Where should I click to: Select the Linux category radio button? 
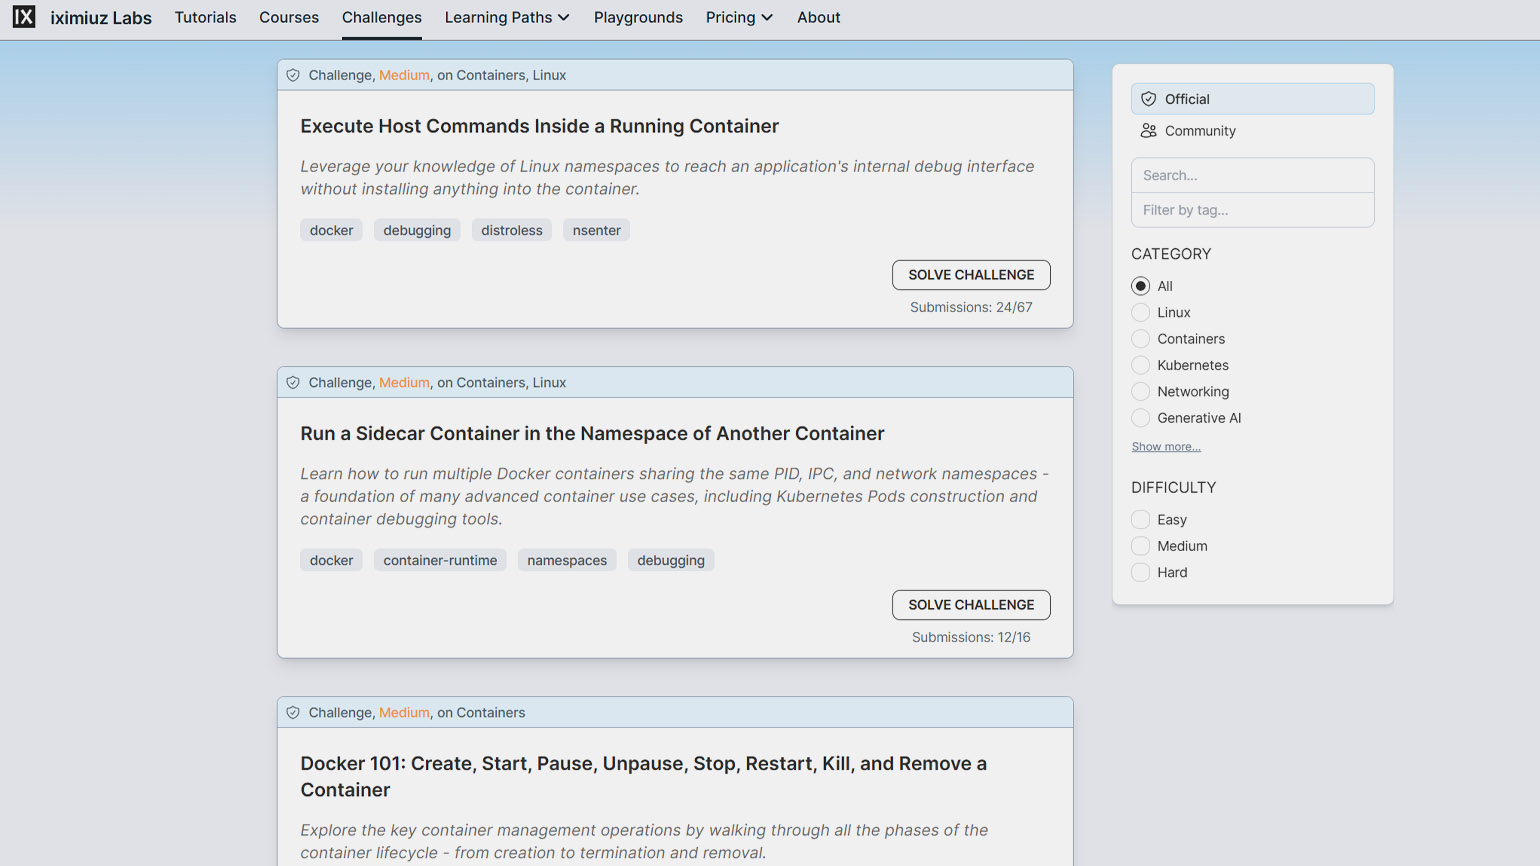1140,313
